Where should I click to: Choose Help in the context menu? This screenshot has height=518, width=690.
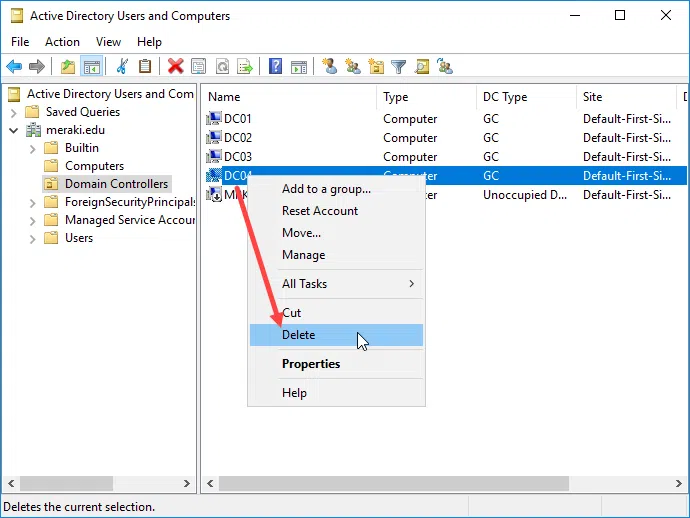point(336,393)
